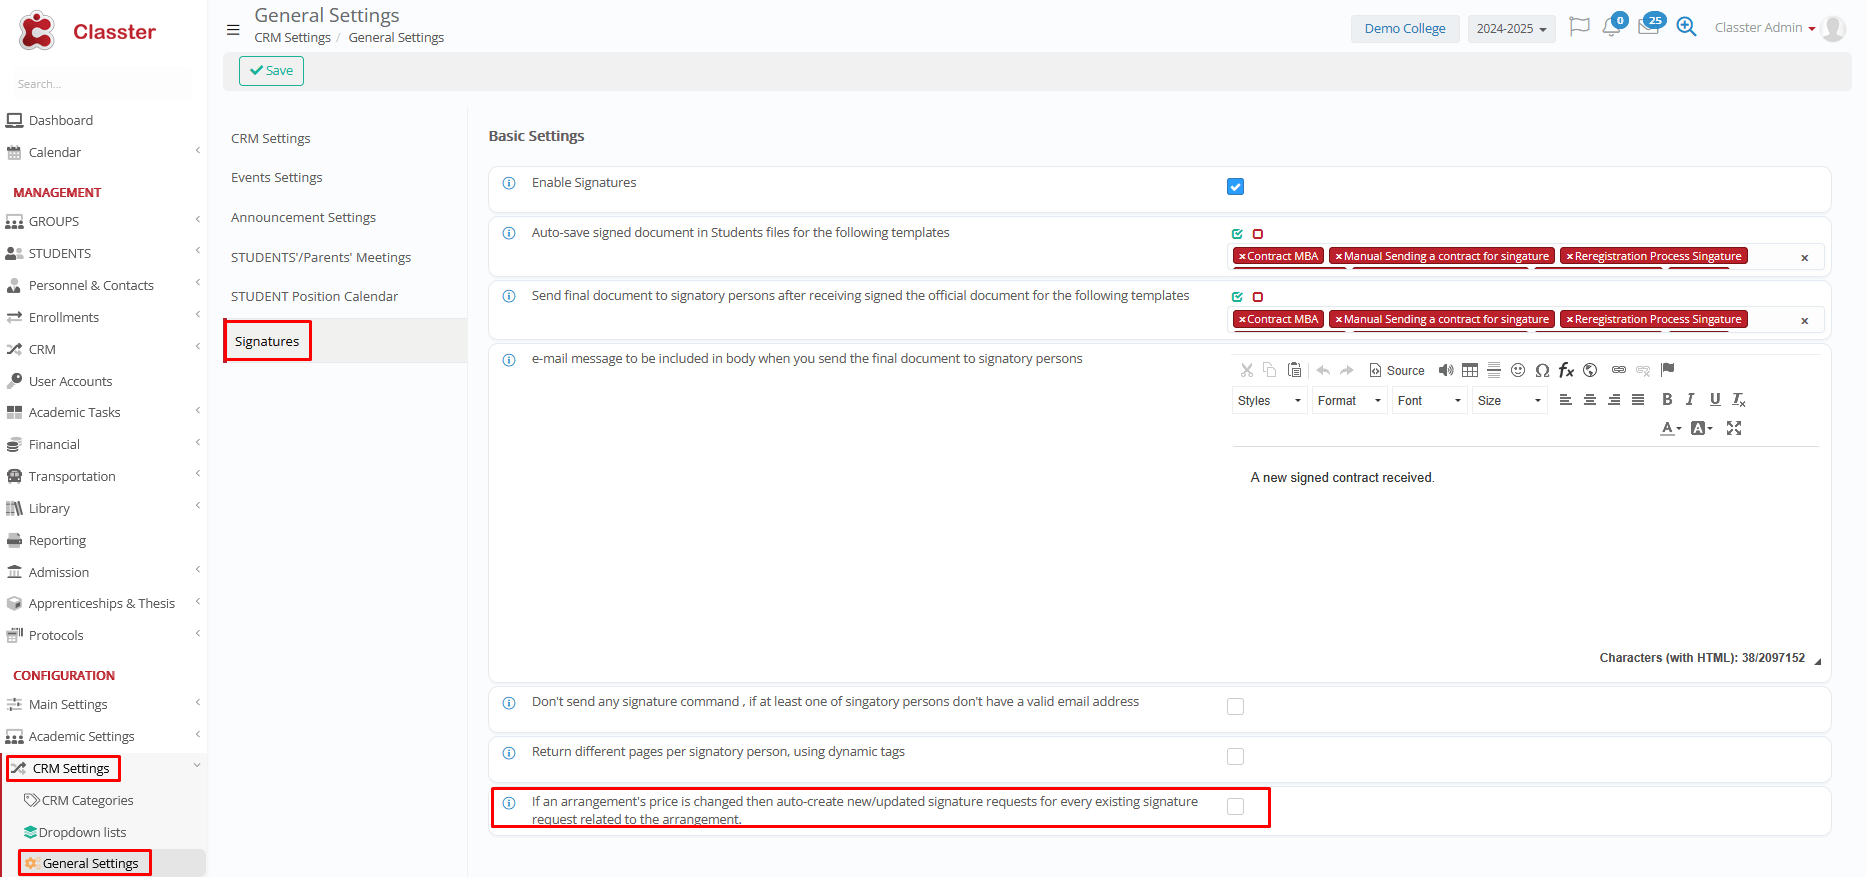Open the Events Settings tab
Viewport: 1866px width, 877px height.
[x=277, y=178]
